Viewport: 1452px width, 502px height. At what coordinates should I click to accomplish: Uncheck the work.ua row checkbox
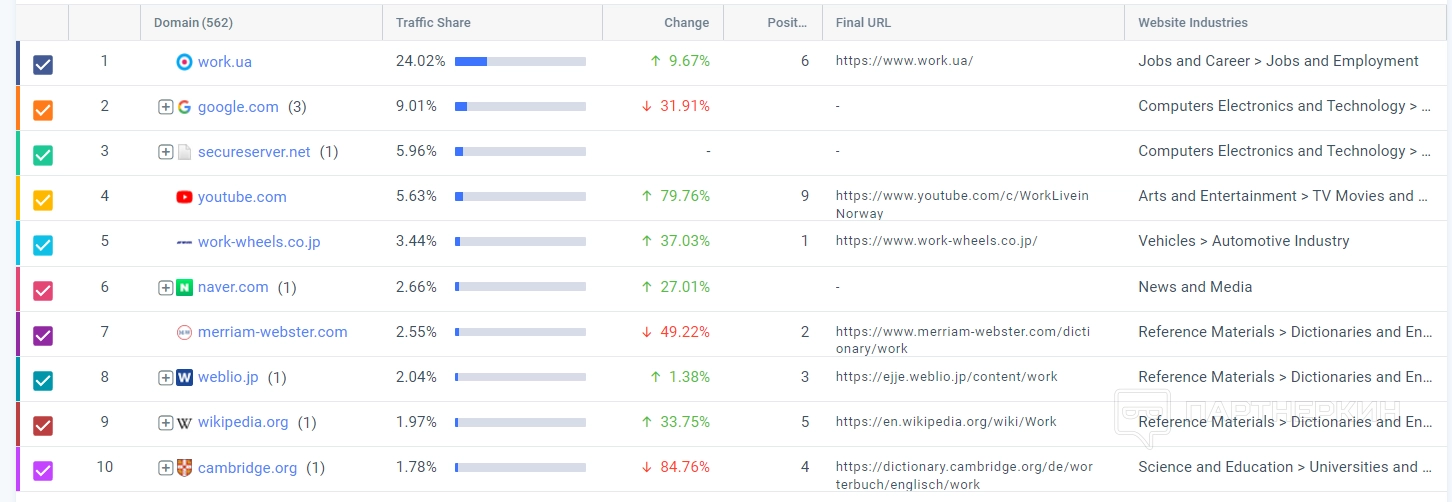click(x=43, y=65)
